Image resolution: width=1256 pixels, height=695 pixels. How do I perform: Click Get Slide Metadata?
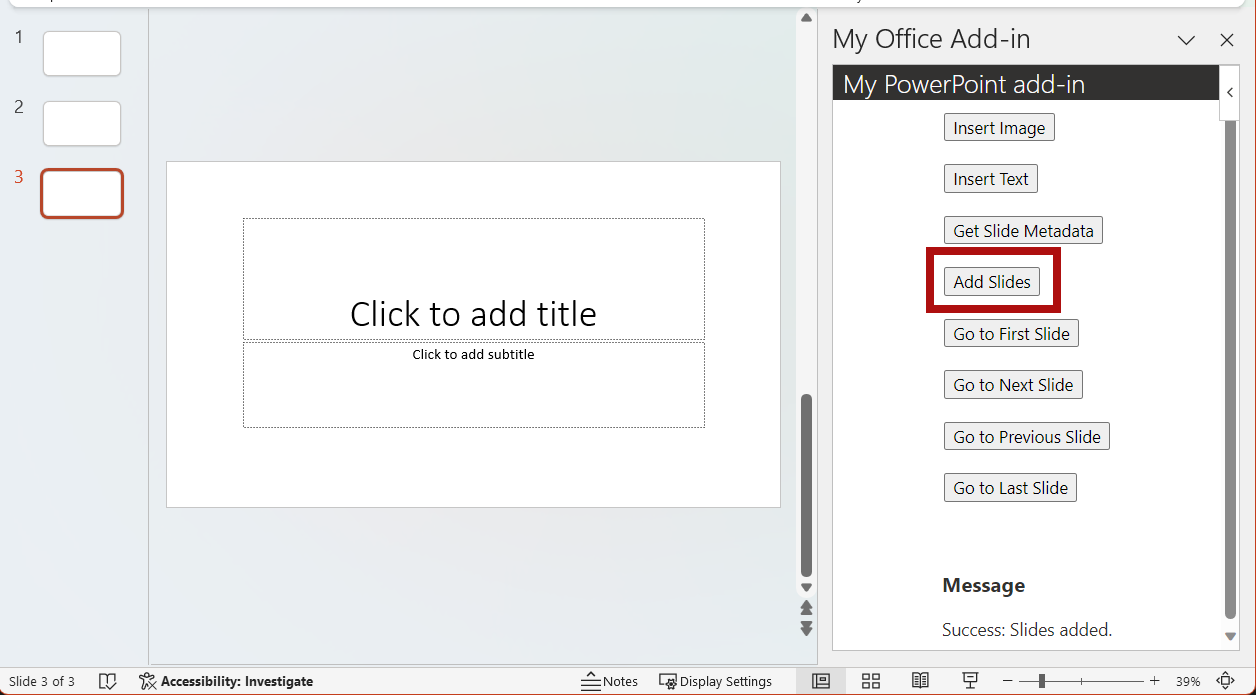point(1022,230)
